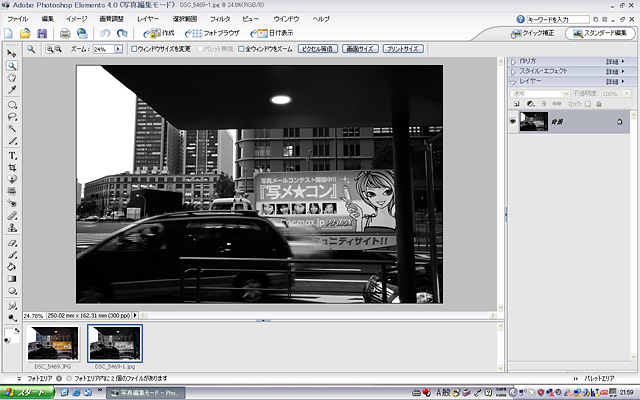The height and width of the screenshot is (400, 640).
Task: Select the Paint Bucket tool
Action: 12,267
